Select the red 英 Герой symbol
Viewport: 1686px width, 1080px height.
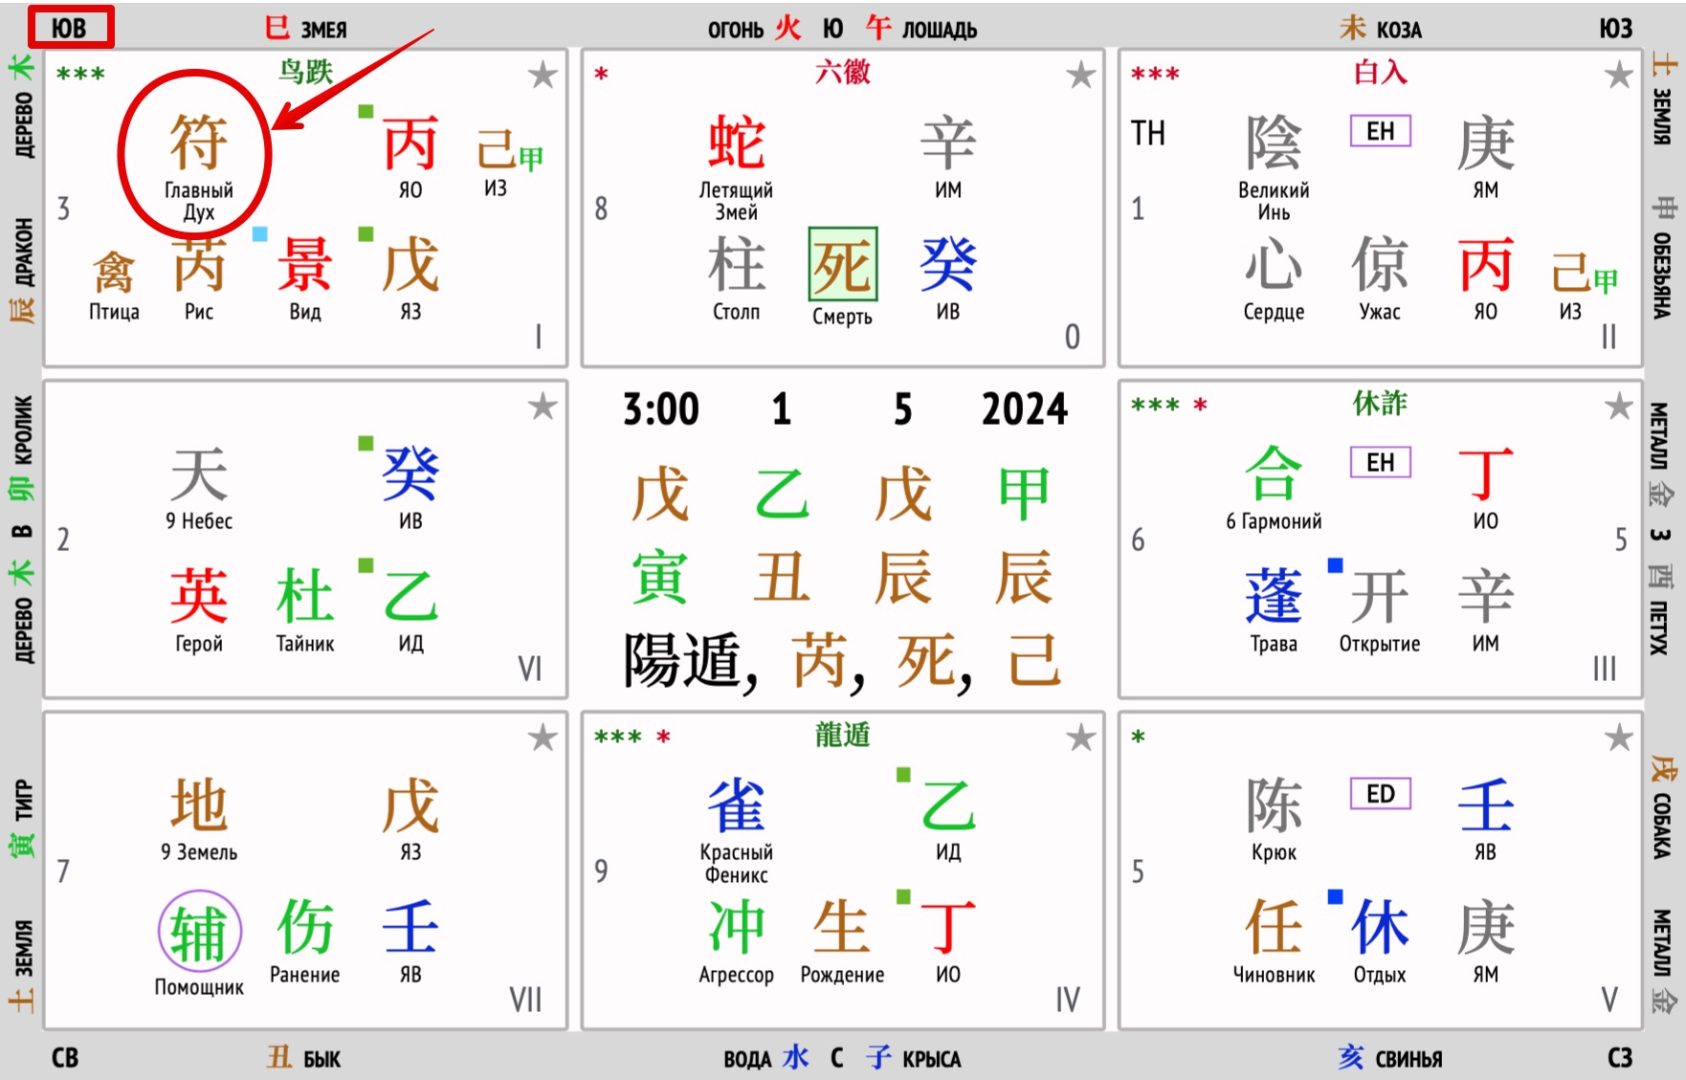click(x=198, y=597)
